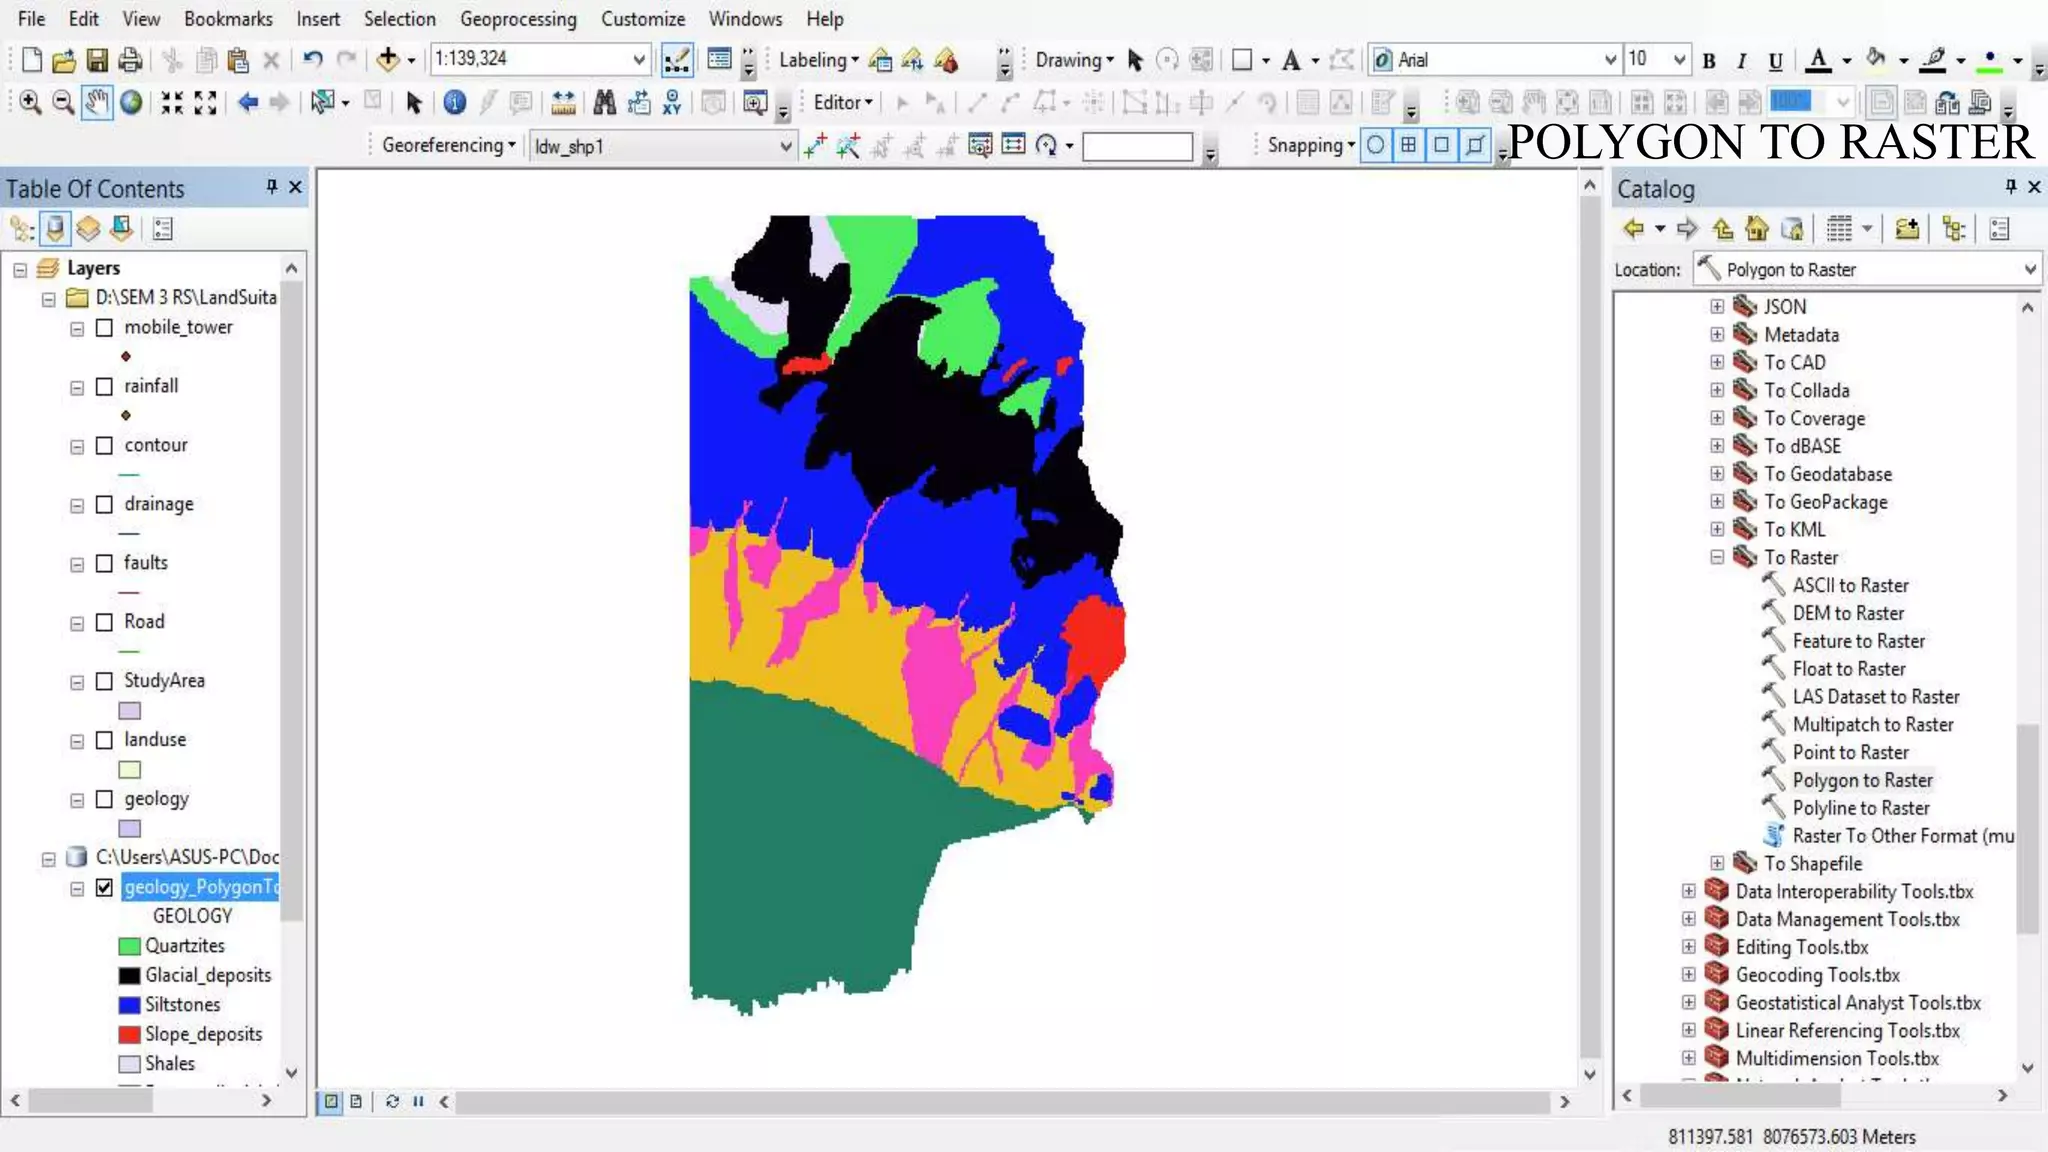2048x1152 pixels.
Task: Open the Bookmarks menu
Action: 228,18
